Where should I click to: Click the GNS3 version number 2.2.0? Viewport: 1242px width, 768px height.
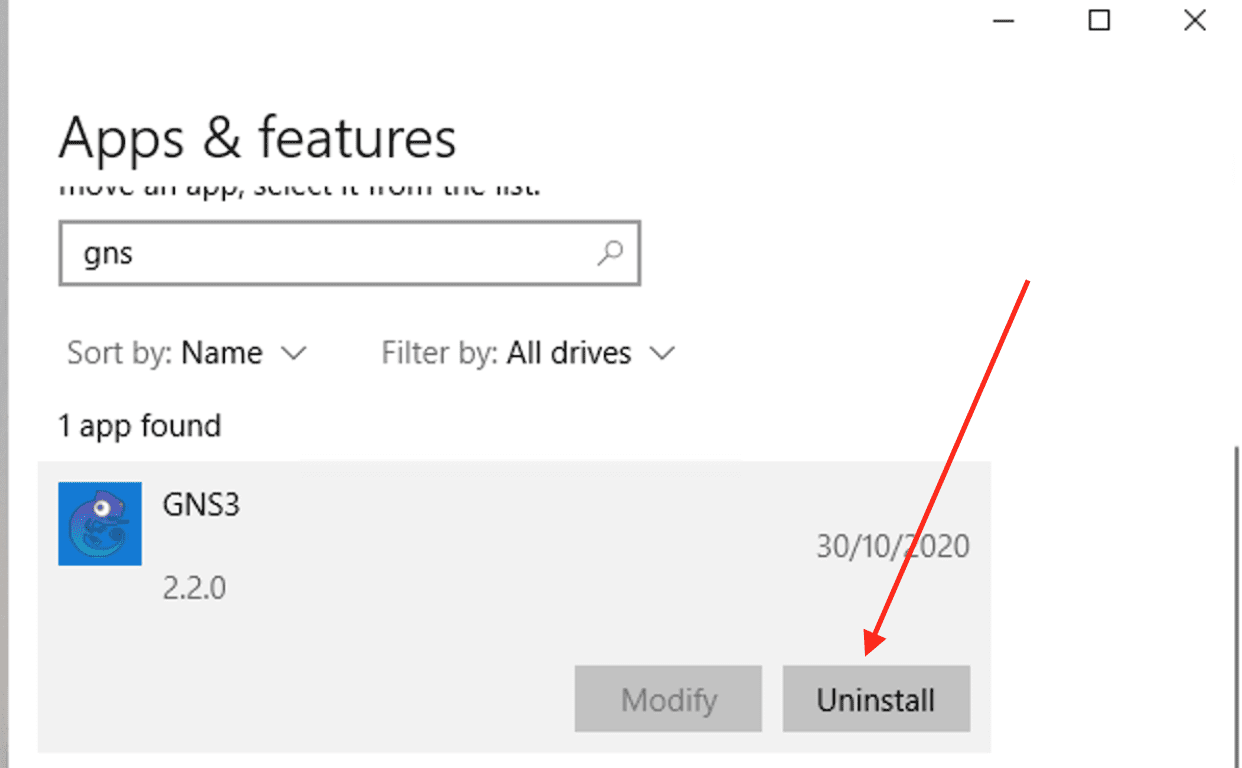tap(194, 587)
